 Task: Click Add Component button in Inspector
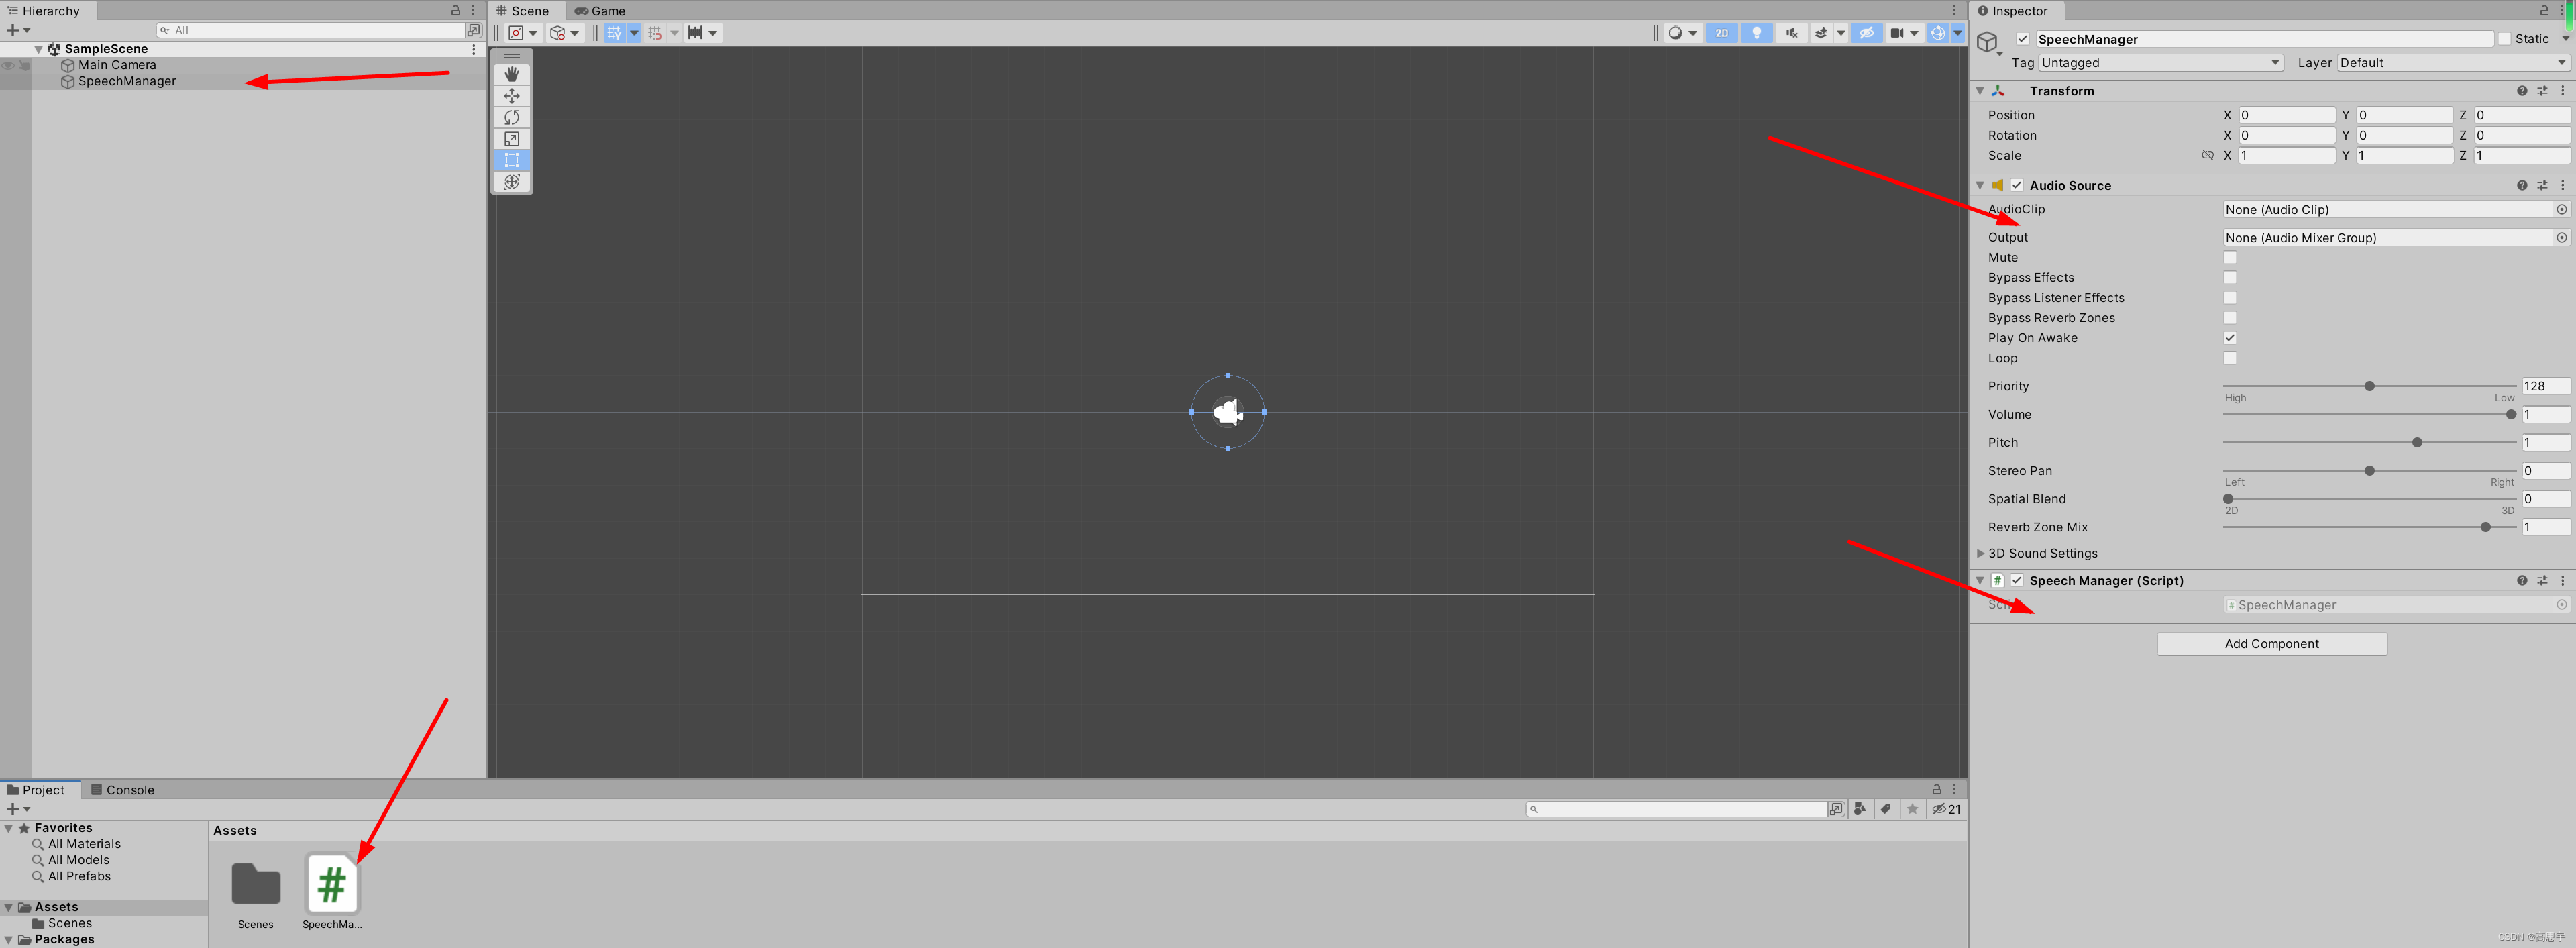pyautogui.click(x=2273, y=644)
